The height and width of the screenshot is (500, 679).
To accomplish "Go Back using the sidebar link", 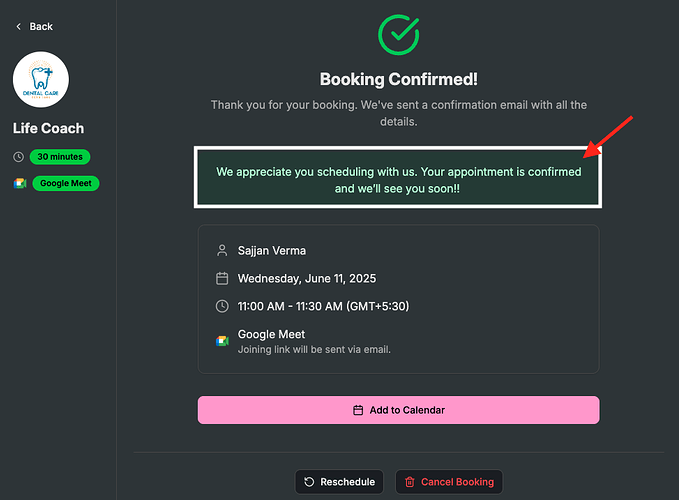I will (34, 27).
